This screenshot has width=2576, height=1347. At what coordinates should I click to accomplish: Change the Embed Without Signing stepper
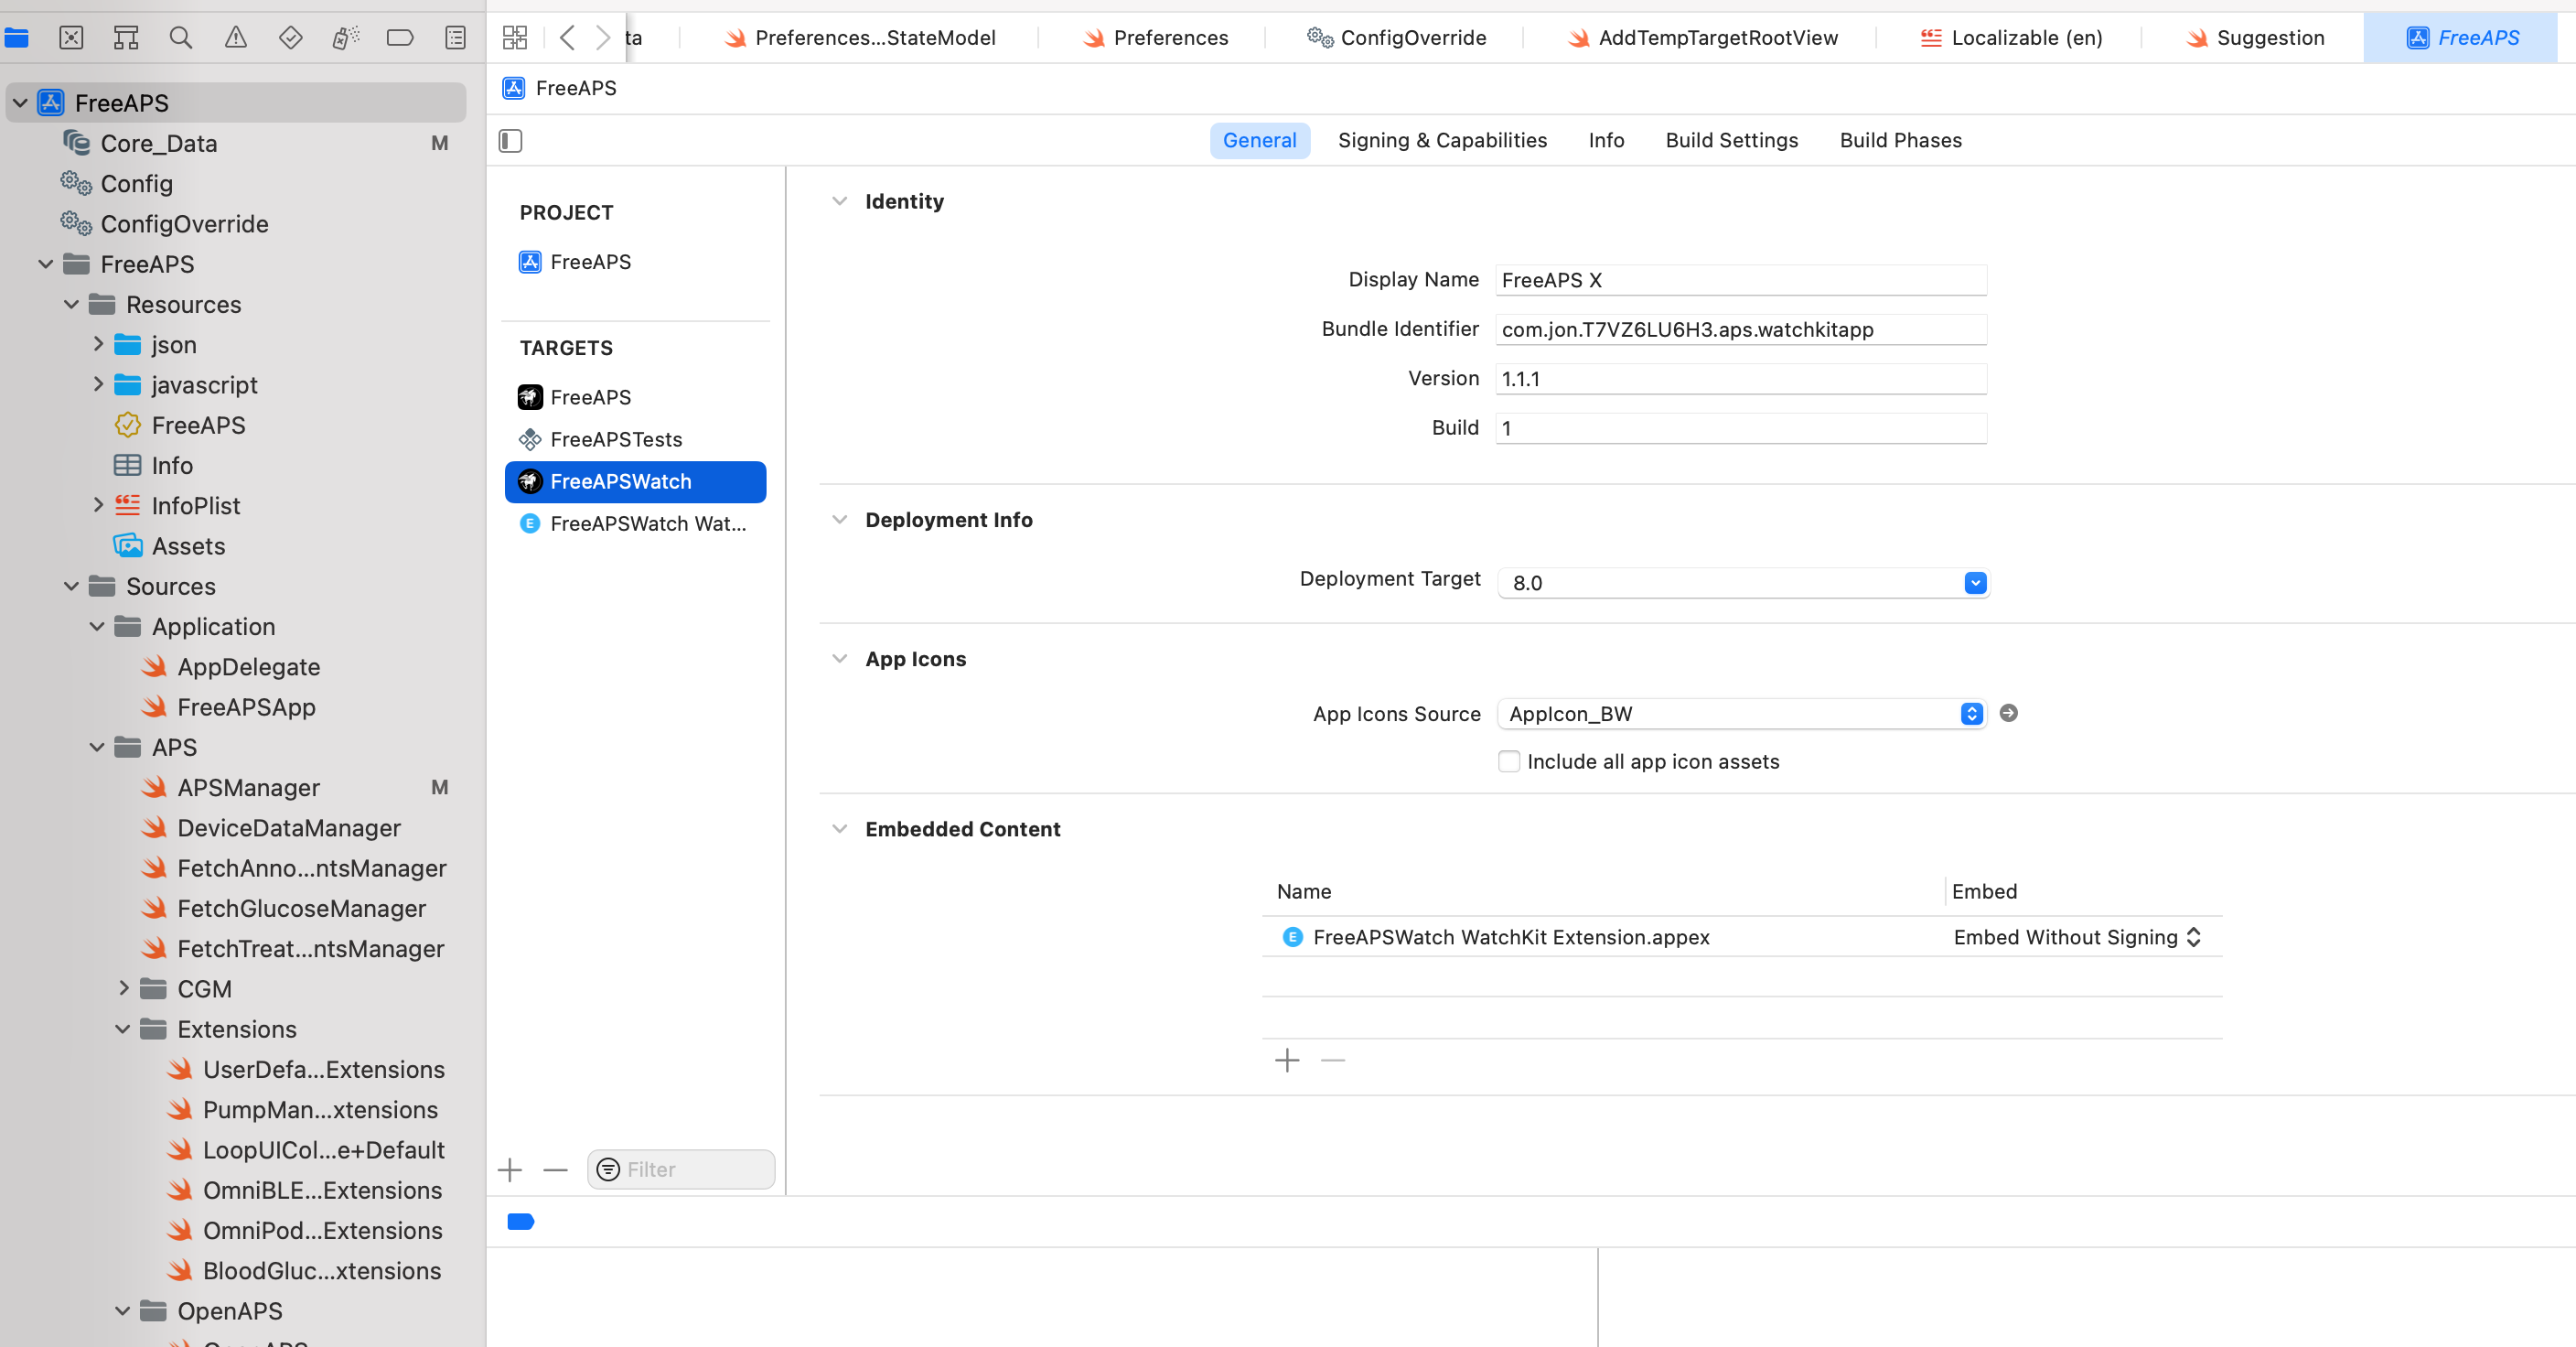point(2193,937)
